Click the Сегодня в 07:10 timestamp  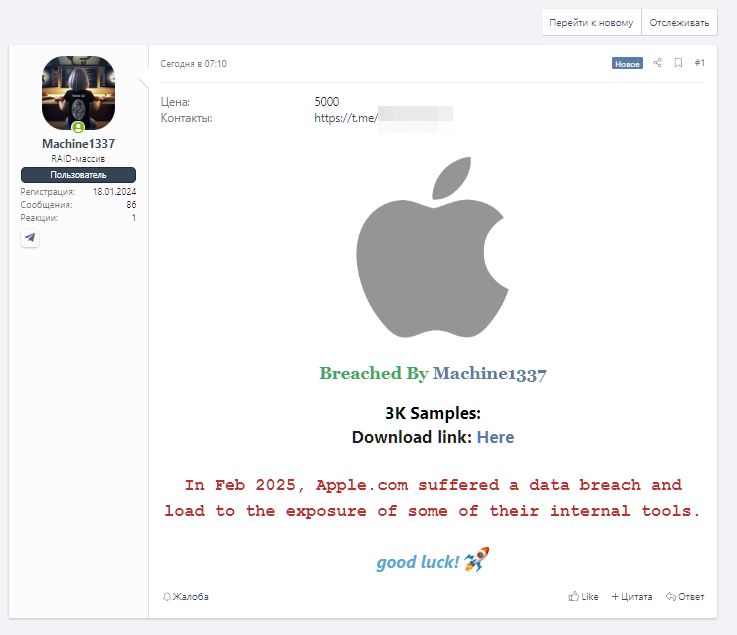pos(193,64)
